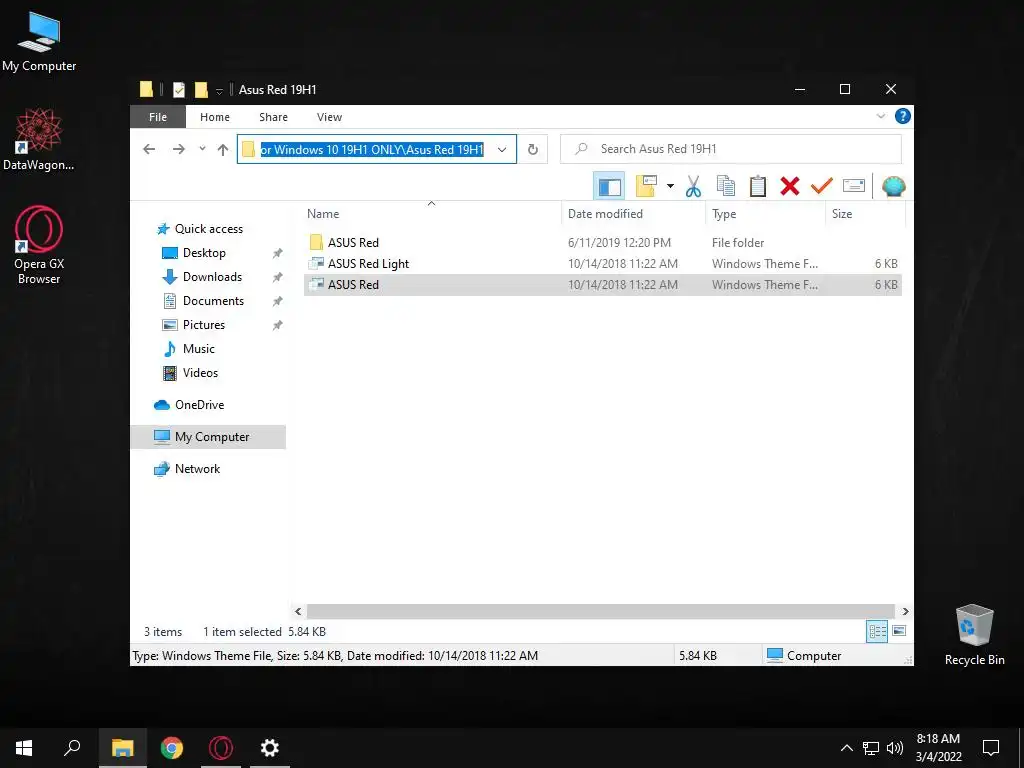Click the Paste clipboard icon
The width and height of the screenshot is (1024, 768).
pyautogui.click(x=758, y=186)
